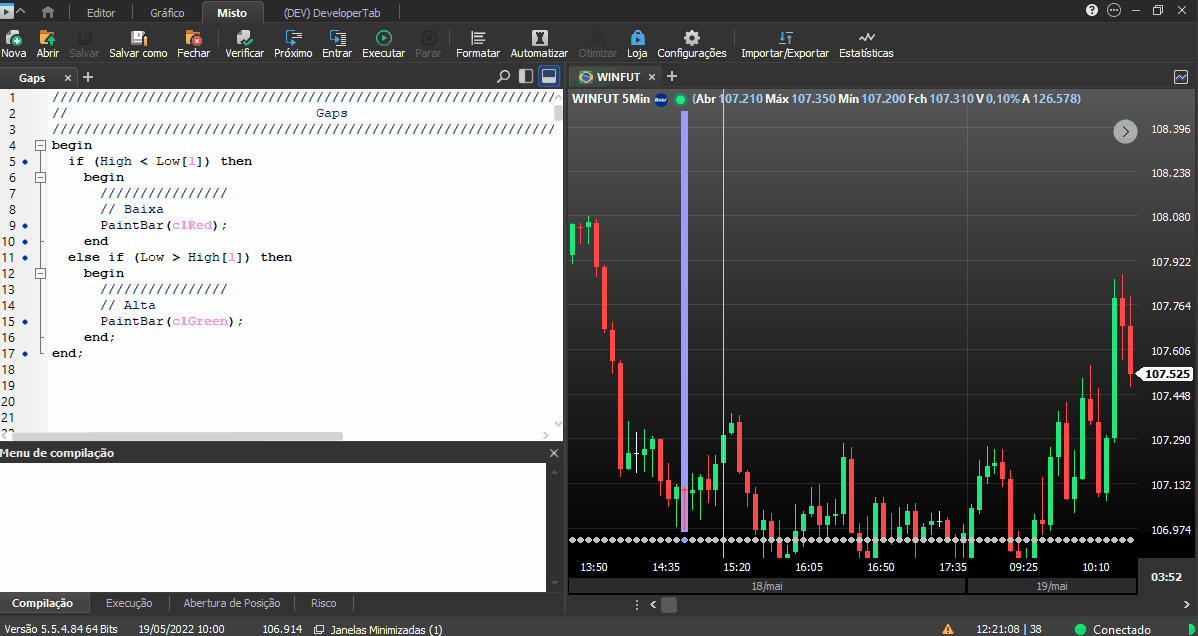Screen dimensions: 1198x636
Task: Collapse the code block on line 12
Action: coord(40,273)
